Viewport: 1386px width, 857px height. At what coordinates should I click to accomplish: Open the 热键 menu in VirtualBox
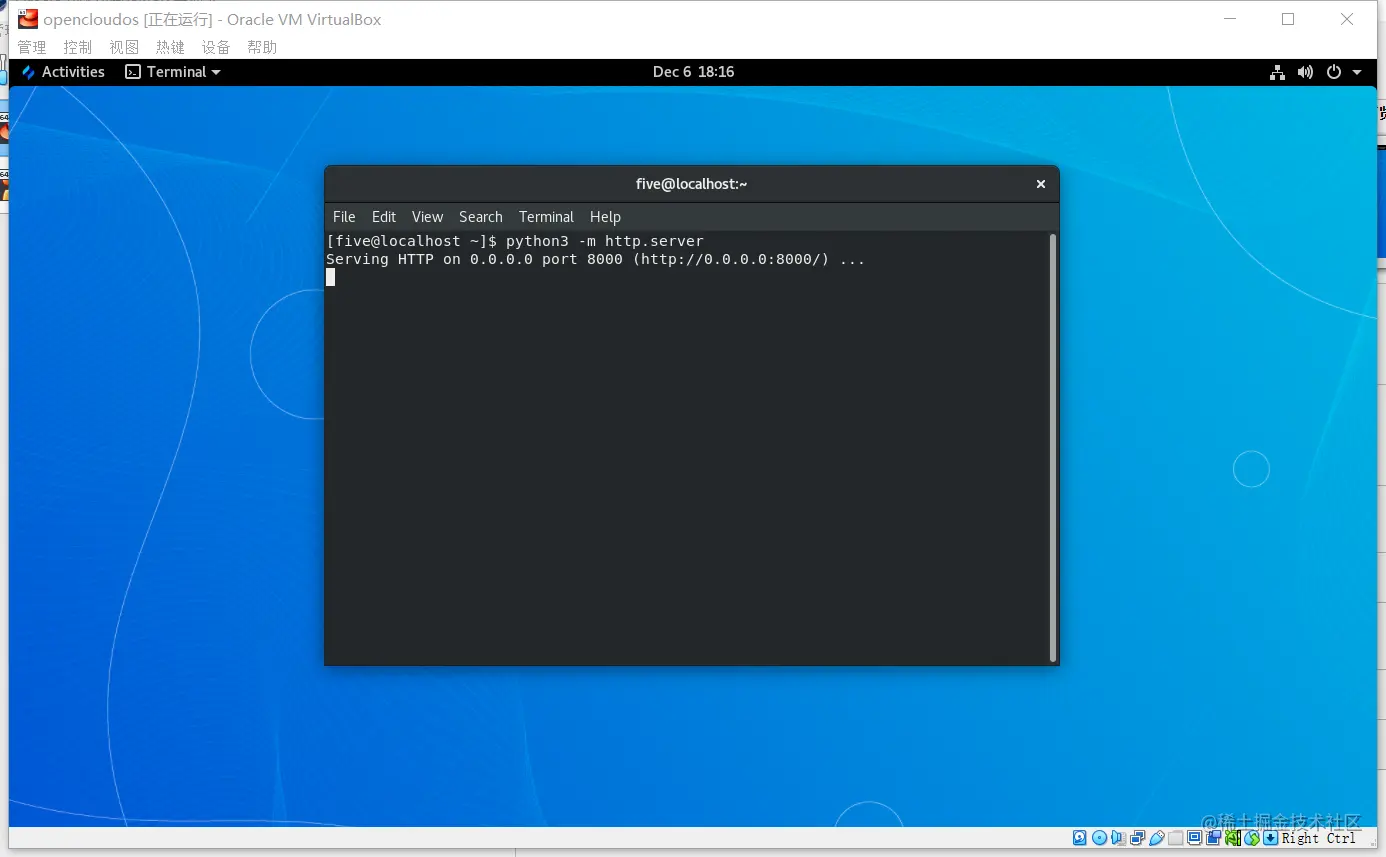point(170,47)
